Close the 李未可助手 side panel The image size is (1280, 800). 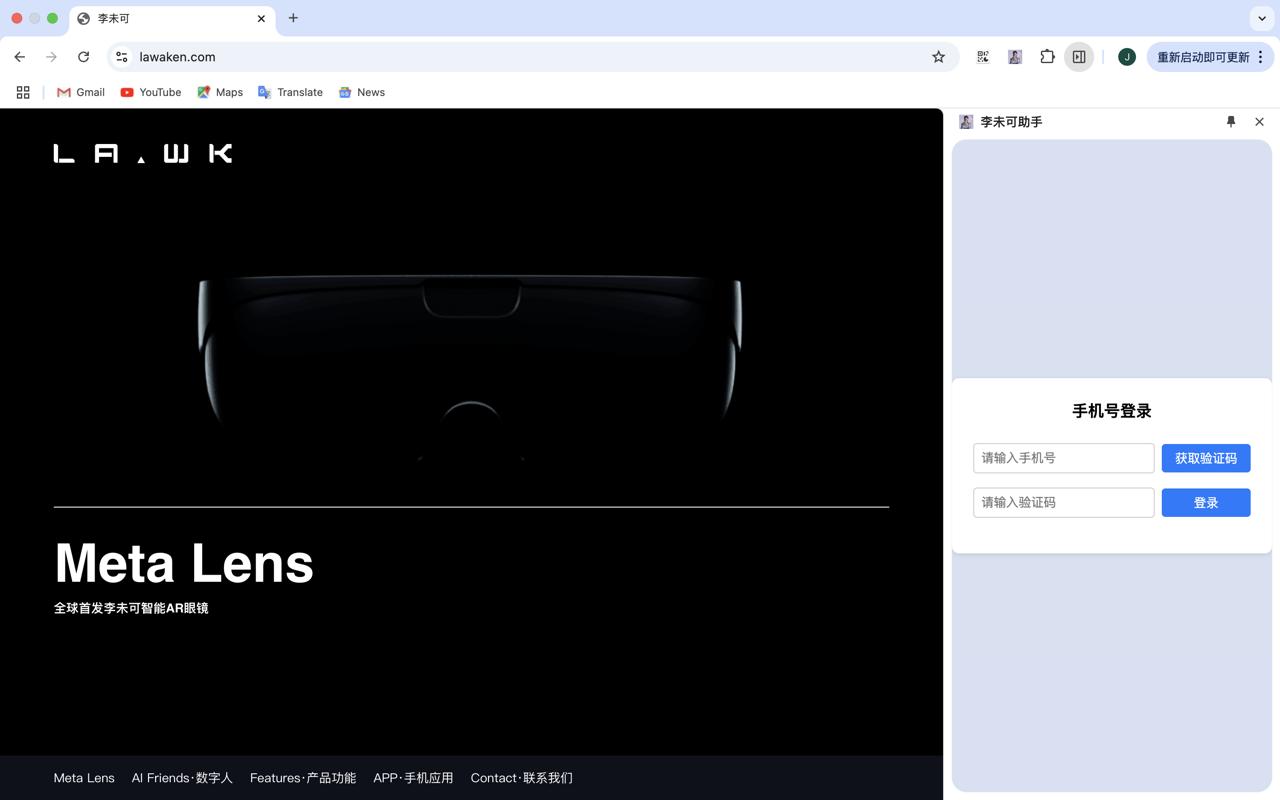pyautogui.click(x=1259, y=122)
